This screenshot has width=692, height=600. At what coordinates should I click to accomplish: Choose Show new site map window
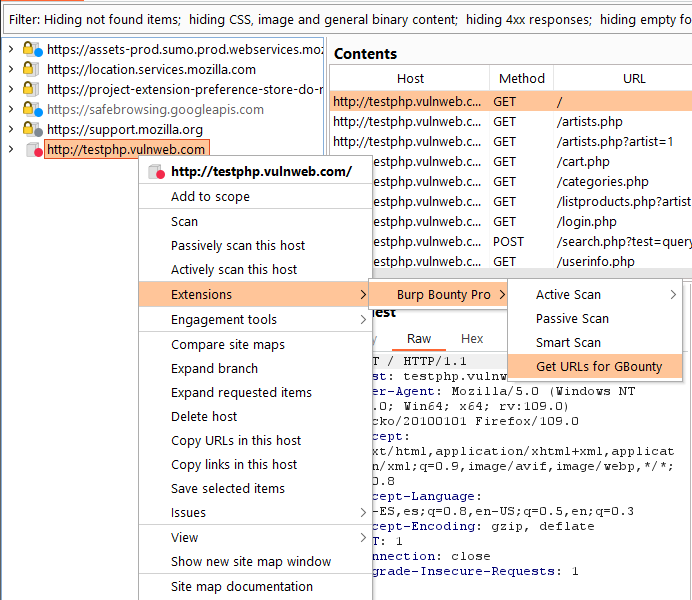point(255,562)
